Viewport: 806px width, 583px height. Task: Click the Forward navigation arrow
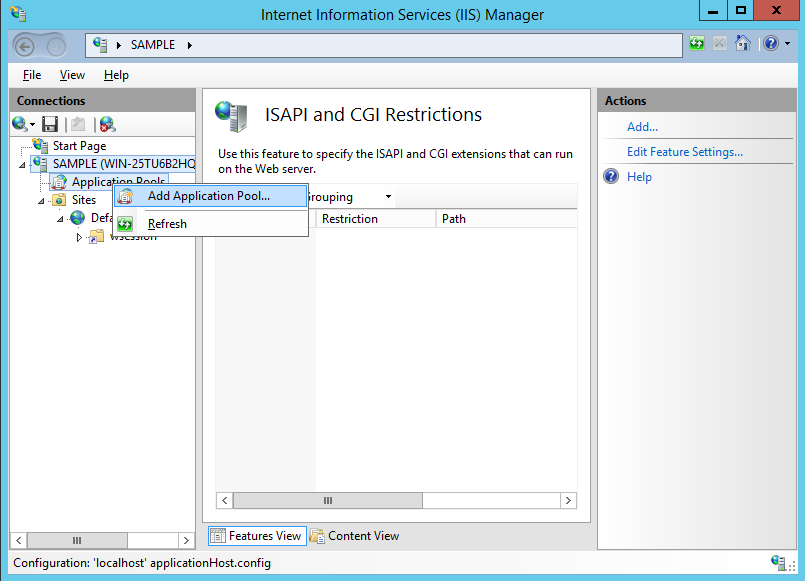[x=56, y=47]
